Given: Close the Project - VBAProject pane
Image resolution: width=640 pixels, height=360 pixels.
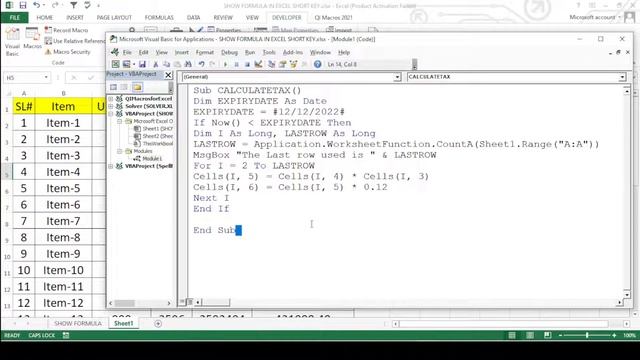Looking at the screenshot, I should pyautogui.click(x=168, y=75).
